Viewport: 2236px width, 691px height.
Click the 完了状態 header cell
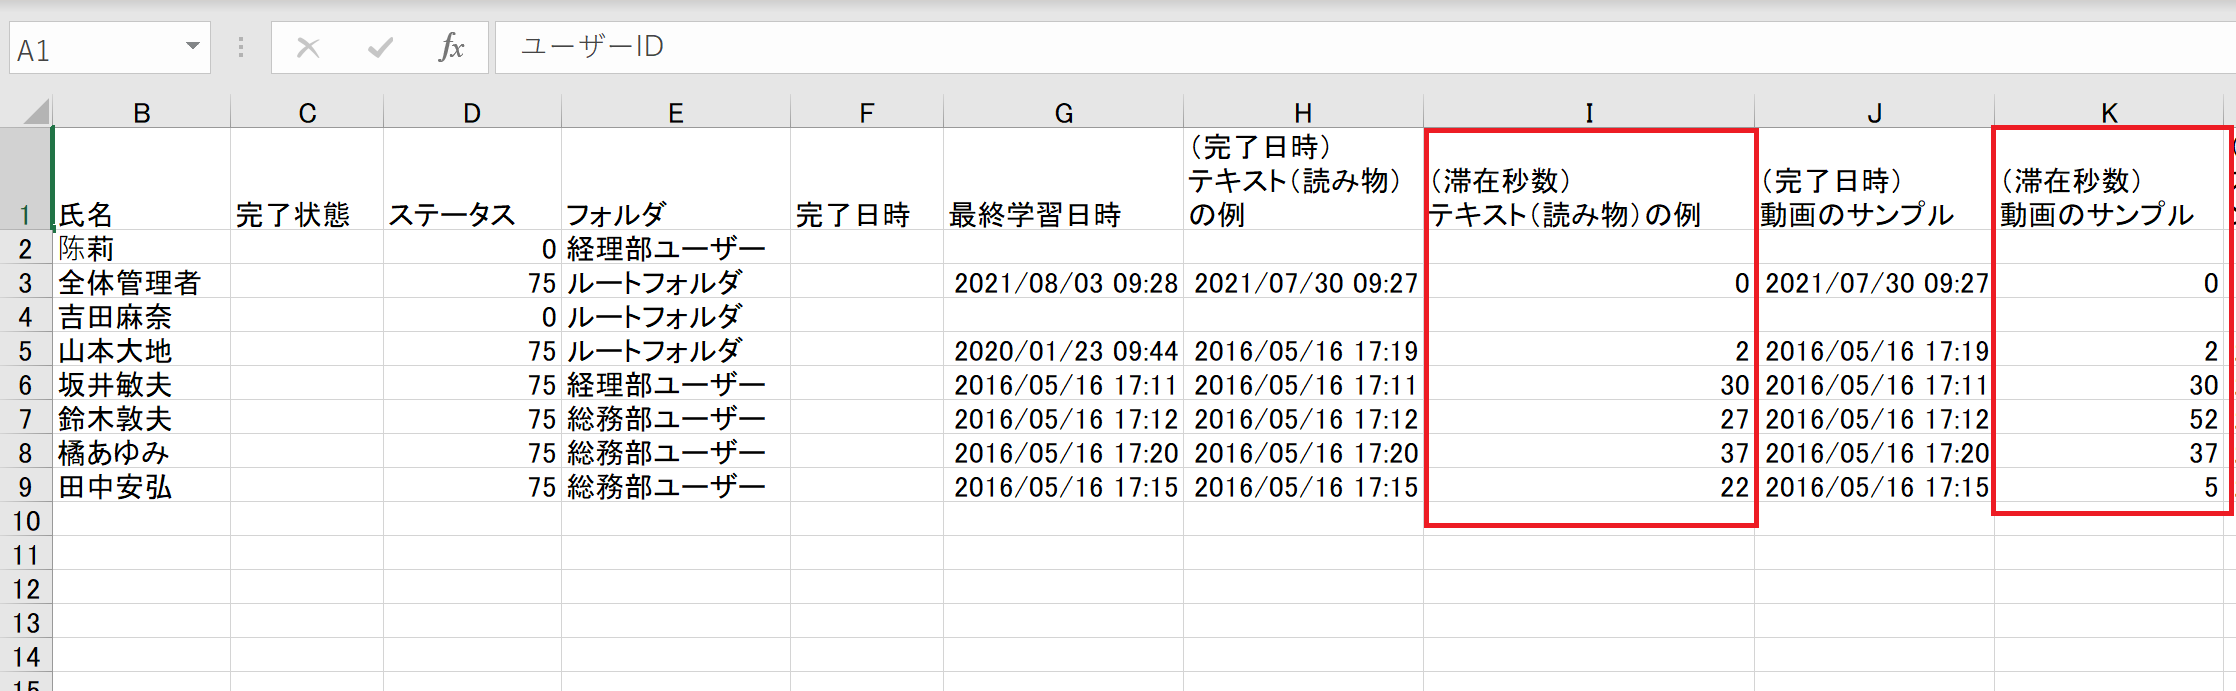(307, 179)
